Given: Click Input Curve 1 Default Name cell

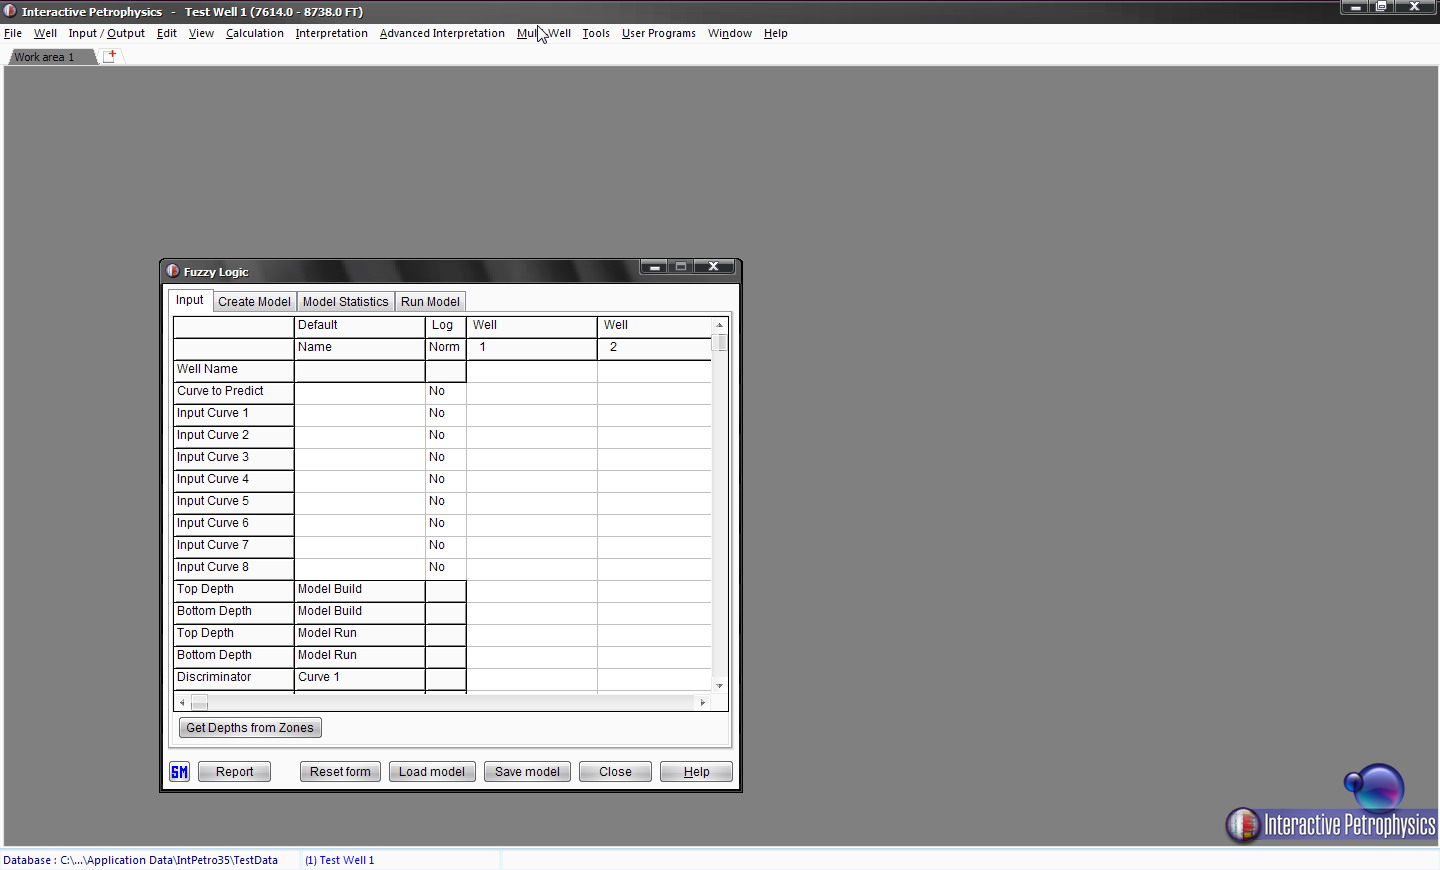Looking at the screenshot, I should point(360,414).
